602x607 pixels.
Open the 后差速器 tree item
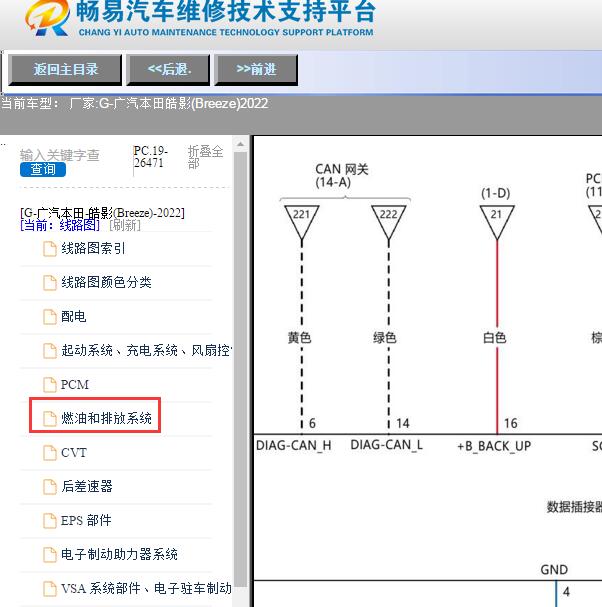coord(87,487)
